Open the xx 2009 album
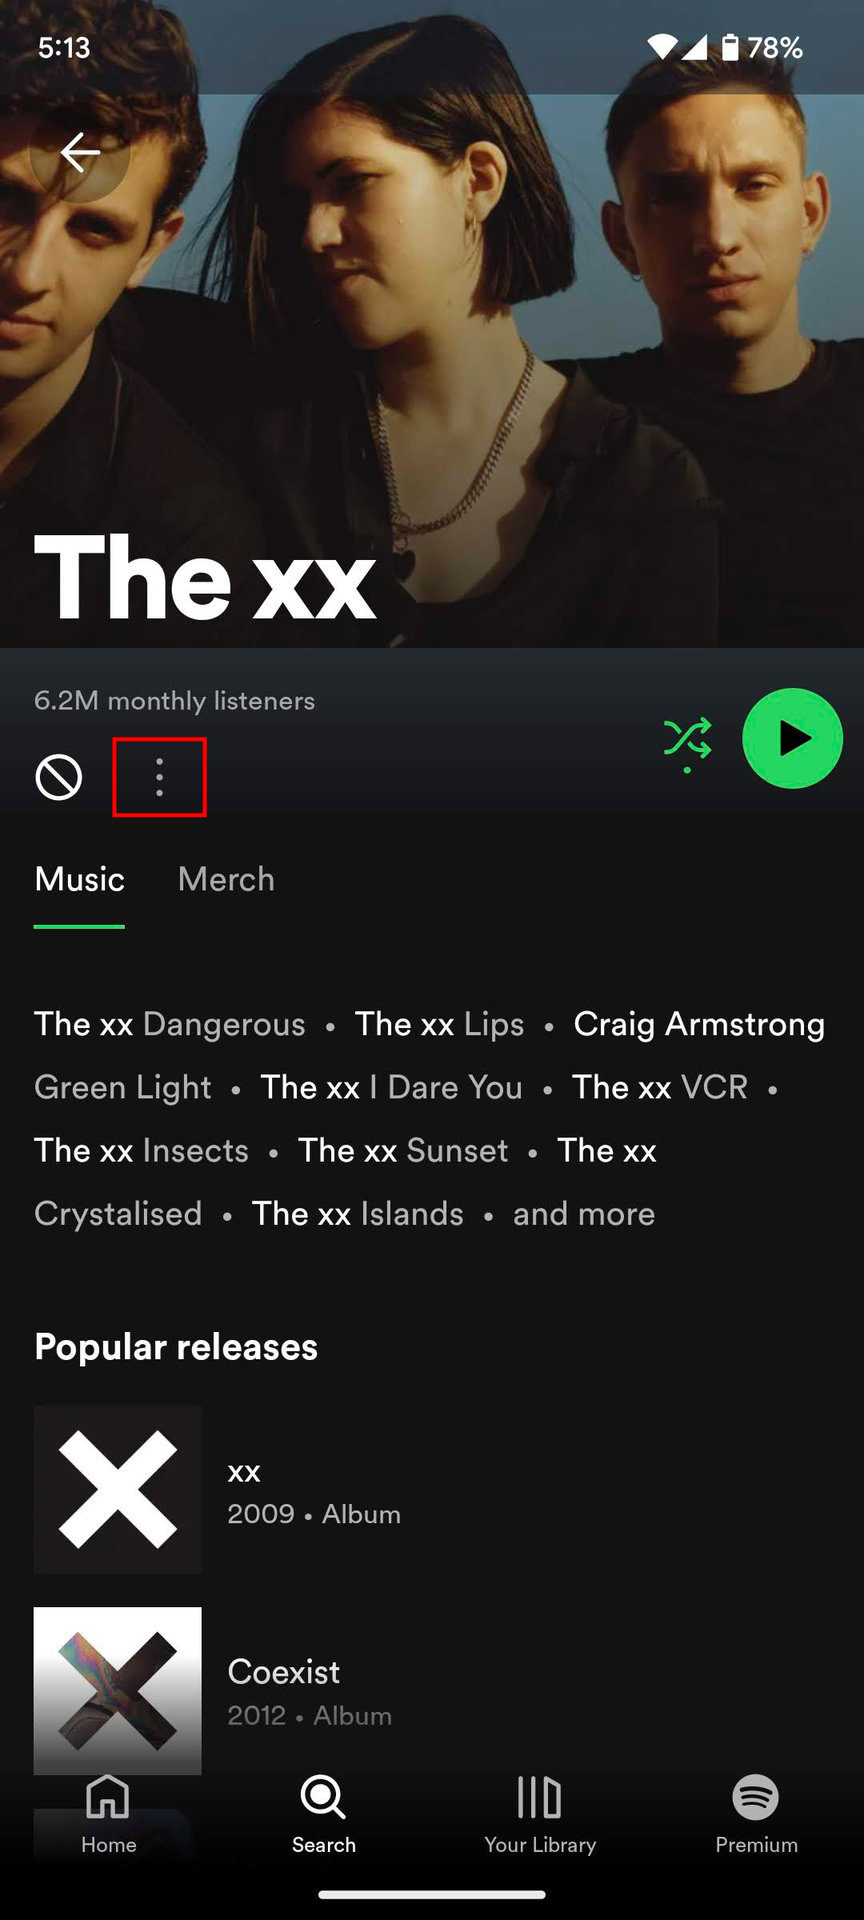864x1920 pixels. pos(432,1490)
